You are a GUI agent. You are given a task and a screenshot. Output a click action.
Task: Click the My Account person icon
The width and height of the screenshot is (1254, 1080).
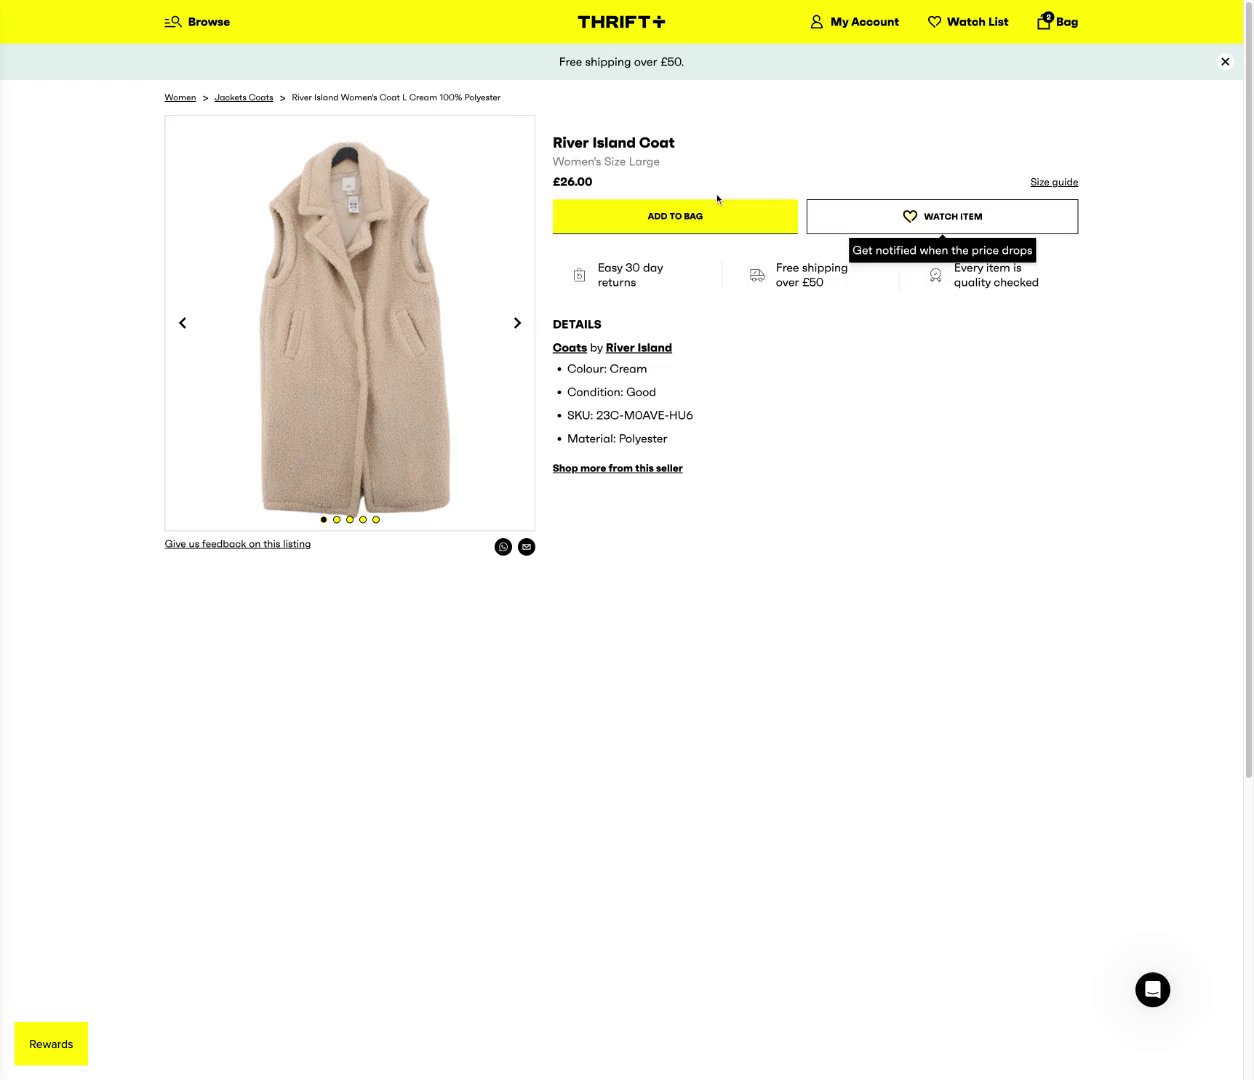(817, 22)
